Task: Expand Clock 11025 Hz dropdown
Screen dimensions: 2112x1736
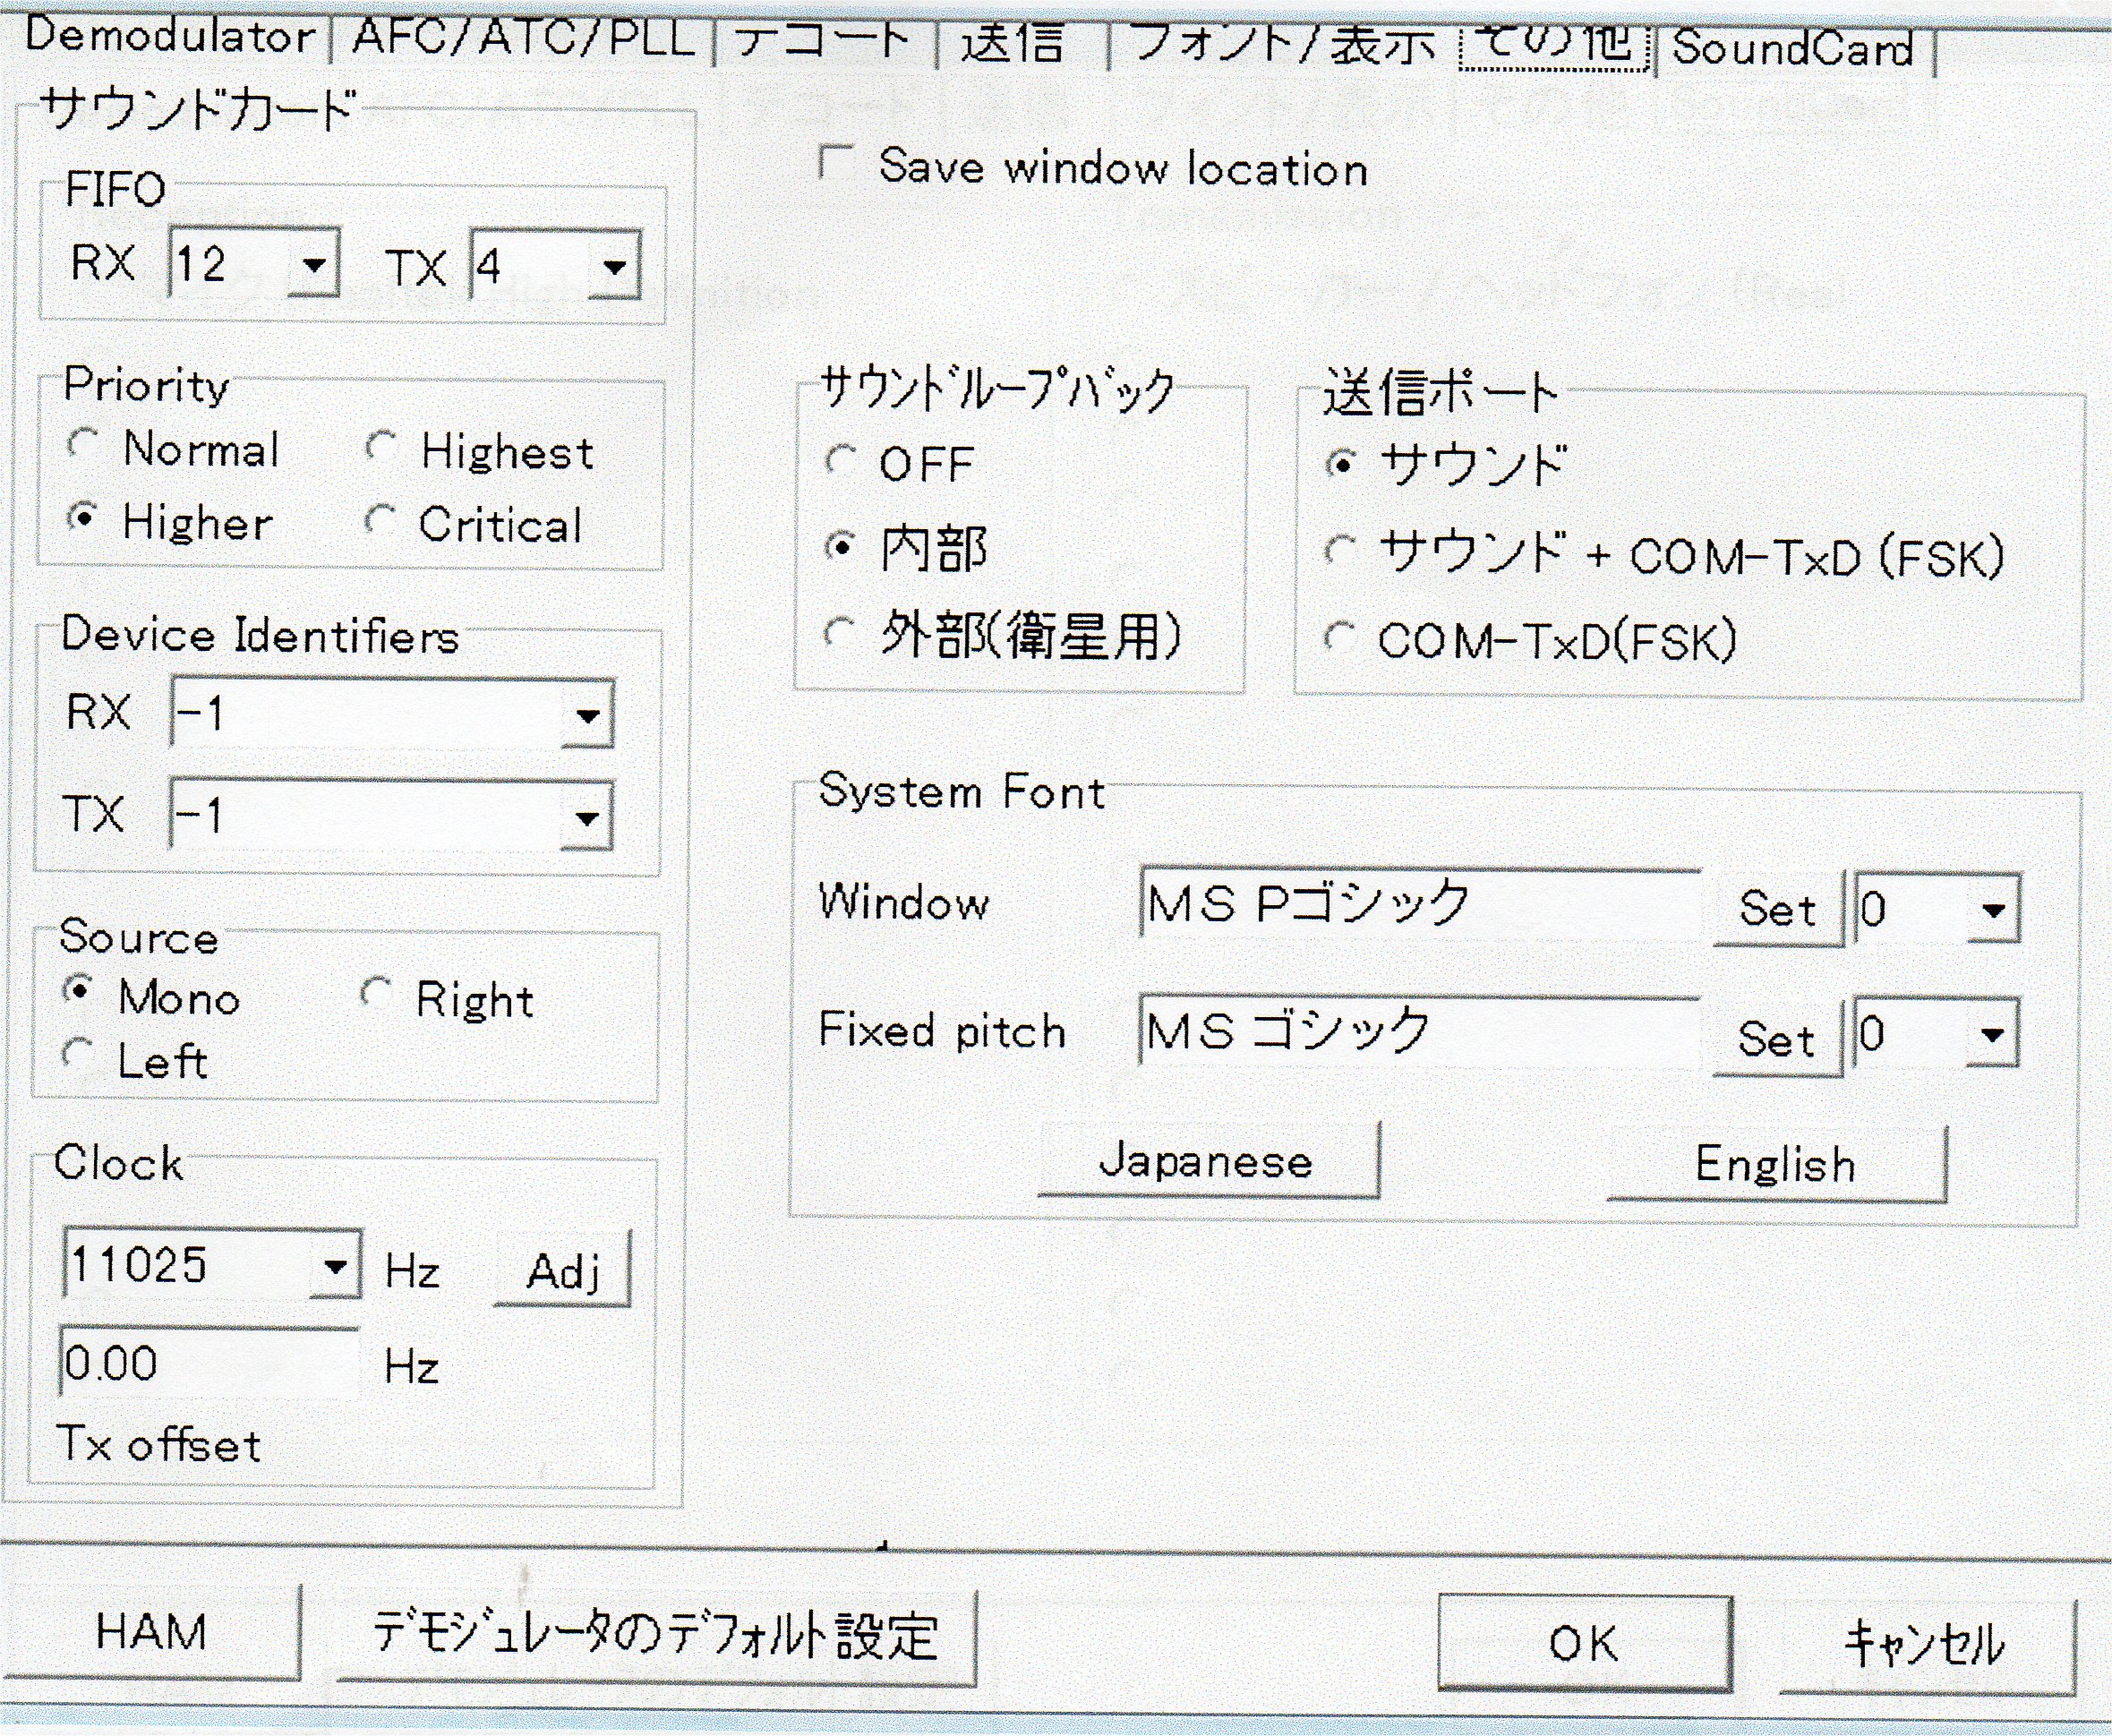Action: [x=336, y=1267]
